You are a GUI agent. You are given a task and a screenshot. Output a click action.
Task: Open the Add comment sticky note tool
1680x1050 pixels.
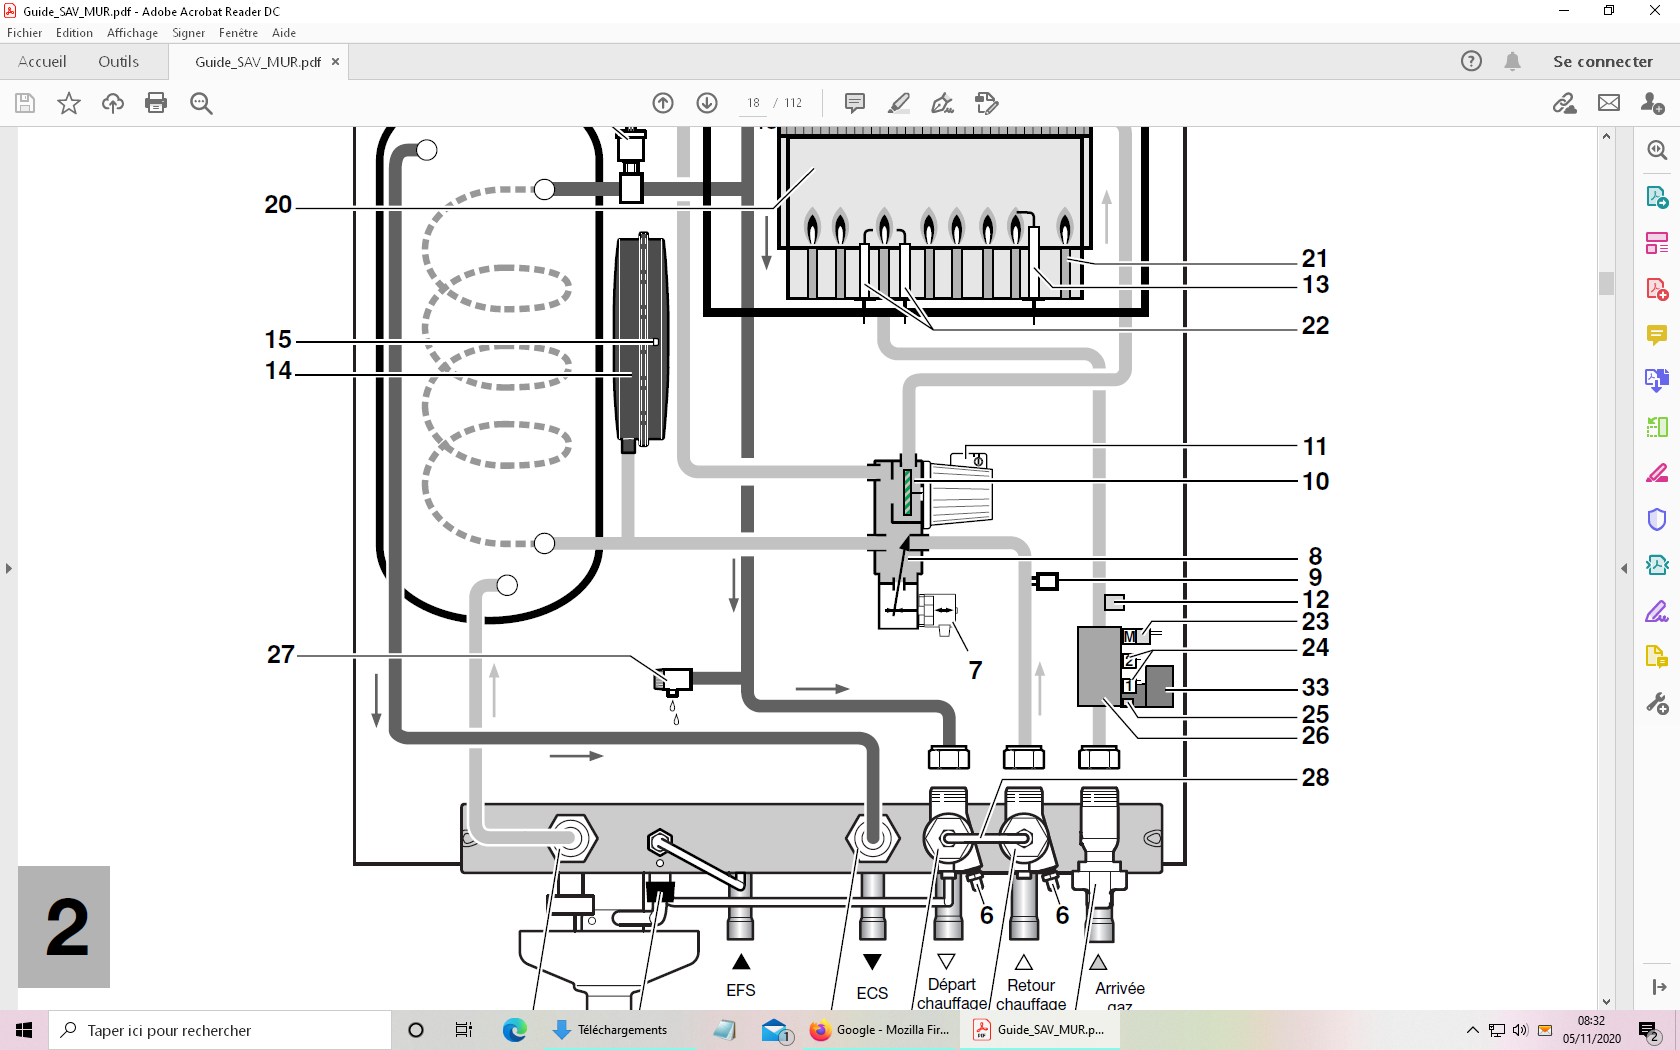tap(855, 103)
